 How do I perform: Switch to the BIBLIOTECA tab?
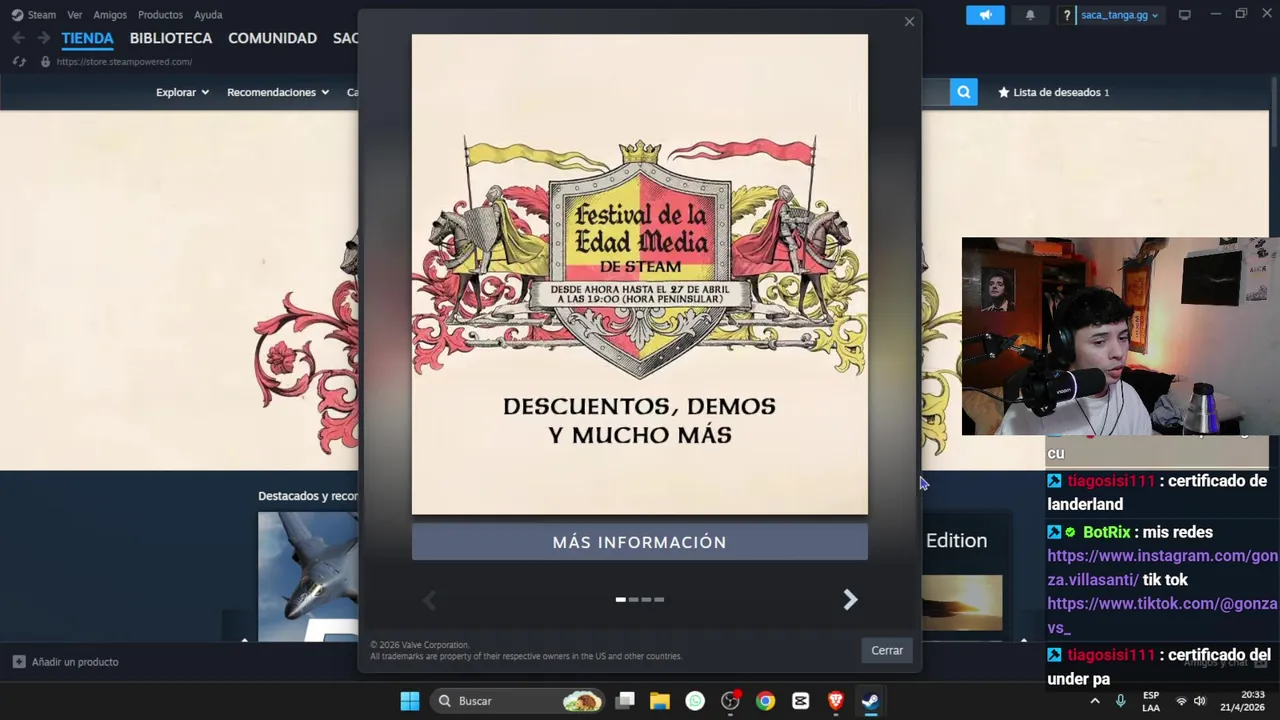(x=171, y=38)
